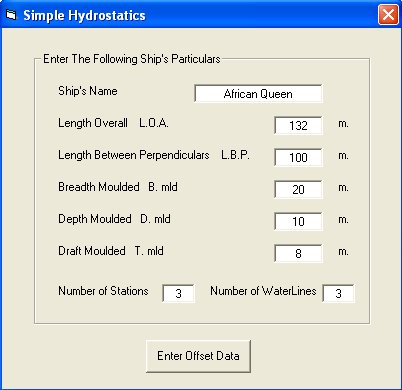Click the 'Ship's Name' label
This screenshot has width=402, height=390.
click(x=88, y=91)
